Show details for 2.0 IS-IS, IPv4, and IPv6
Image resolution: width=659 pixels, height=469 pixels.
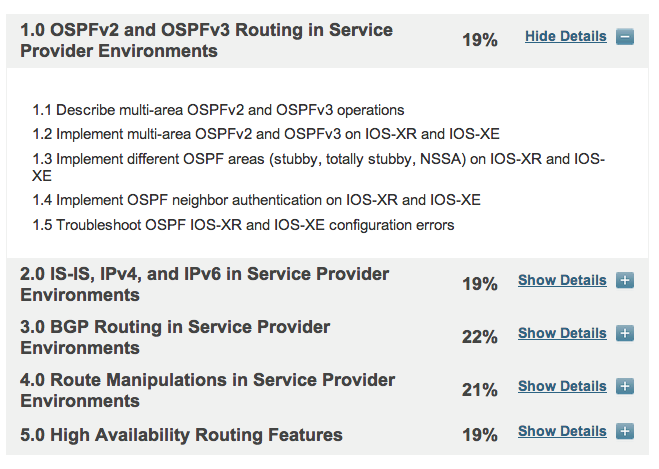click(562, 280)
